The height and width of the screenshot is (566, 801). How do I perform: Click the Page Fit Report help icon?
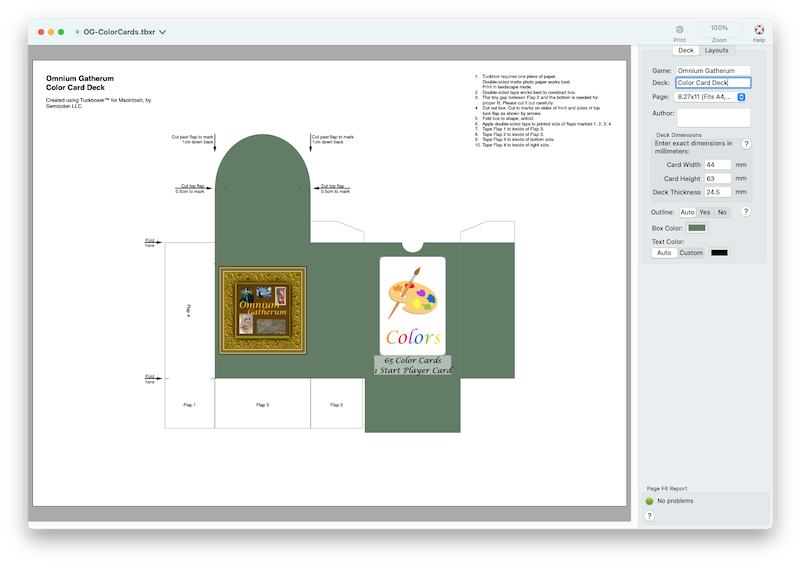point(649,516)
